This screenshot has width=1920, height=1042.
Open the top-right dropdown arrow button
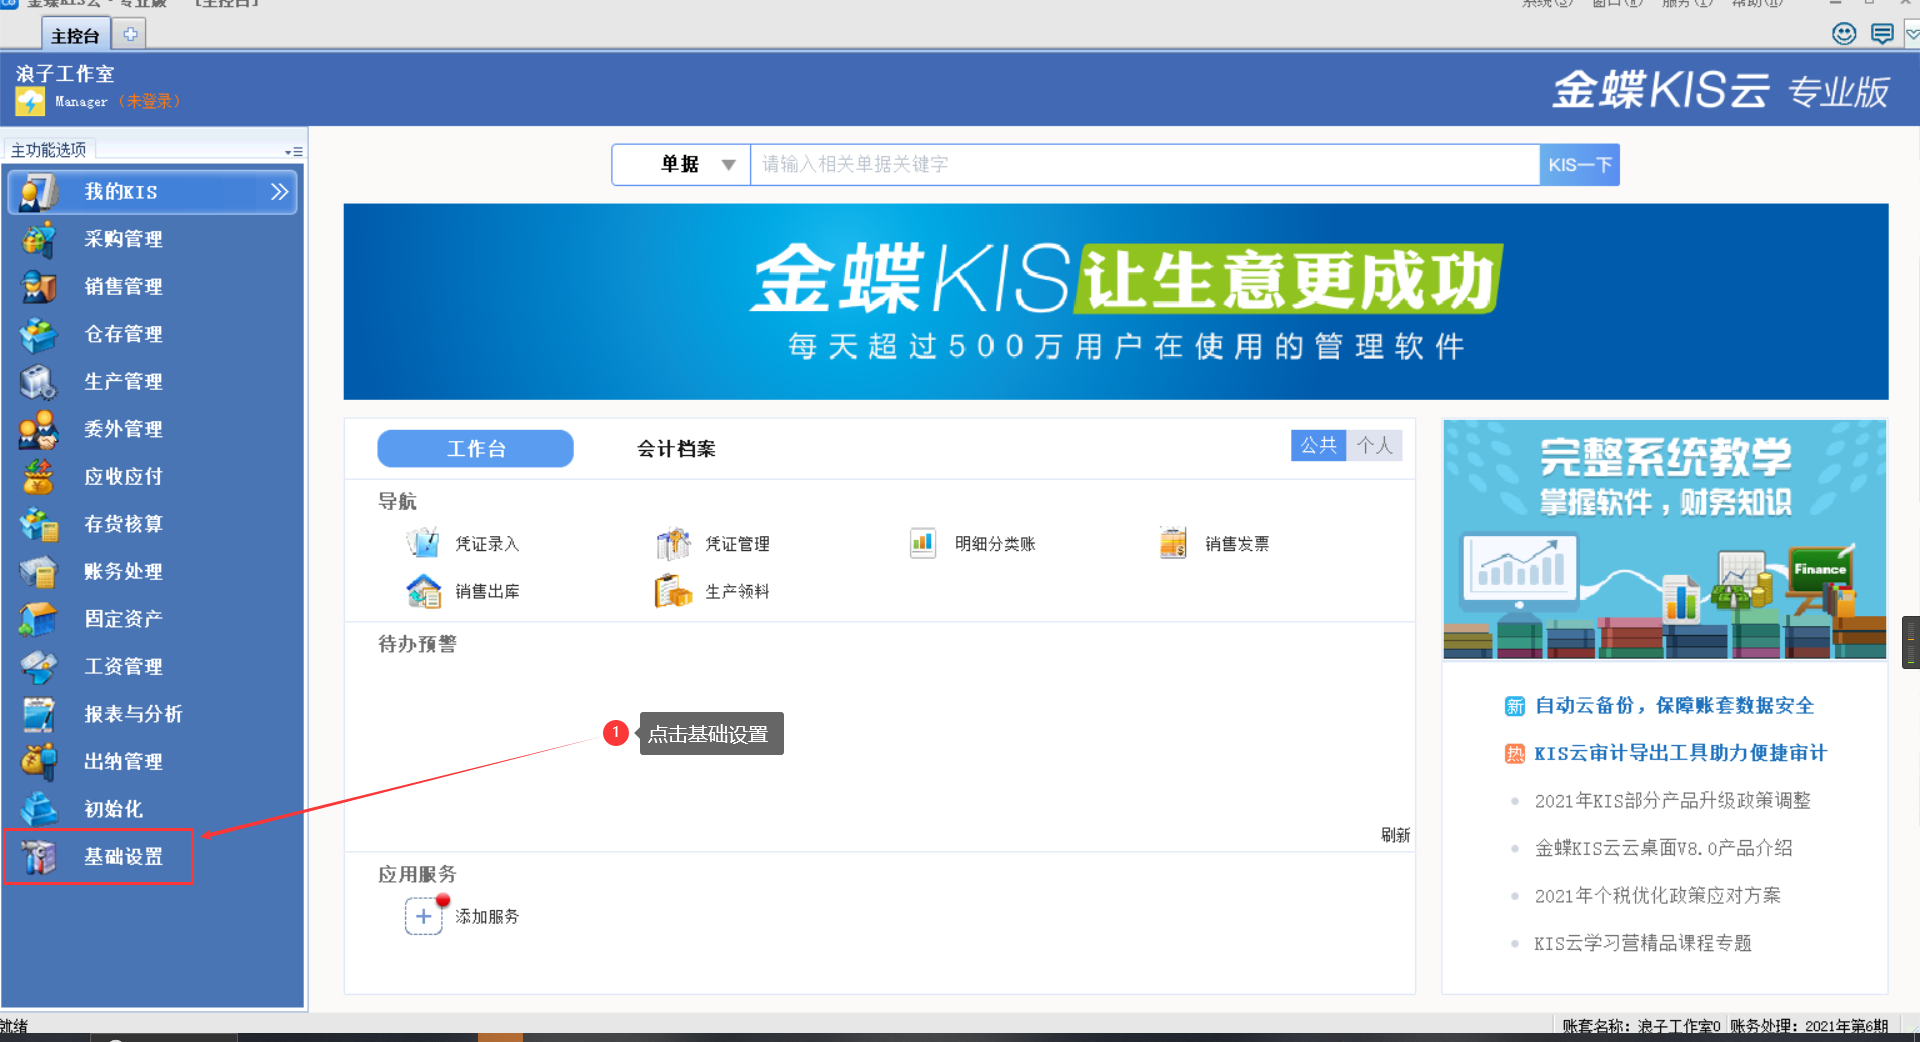point(1911,34)
